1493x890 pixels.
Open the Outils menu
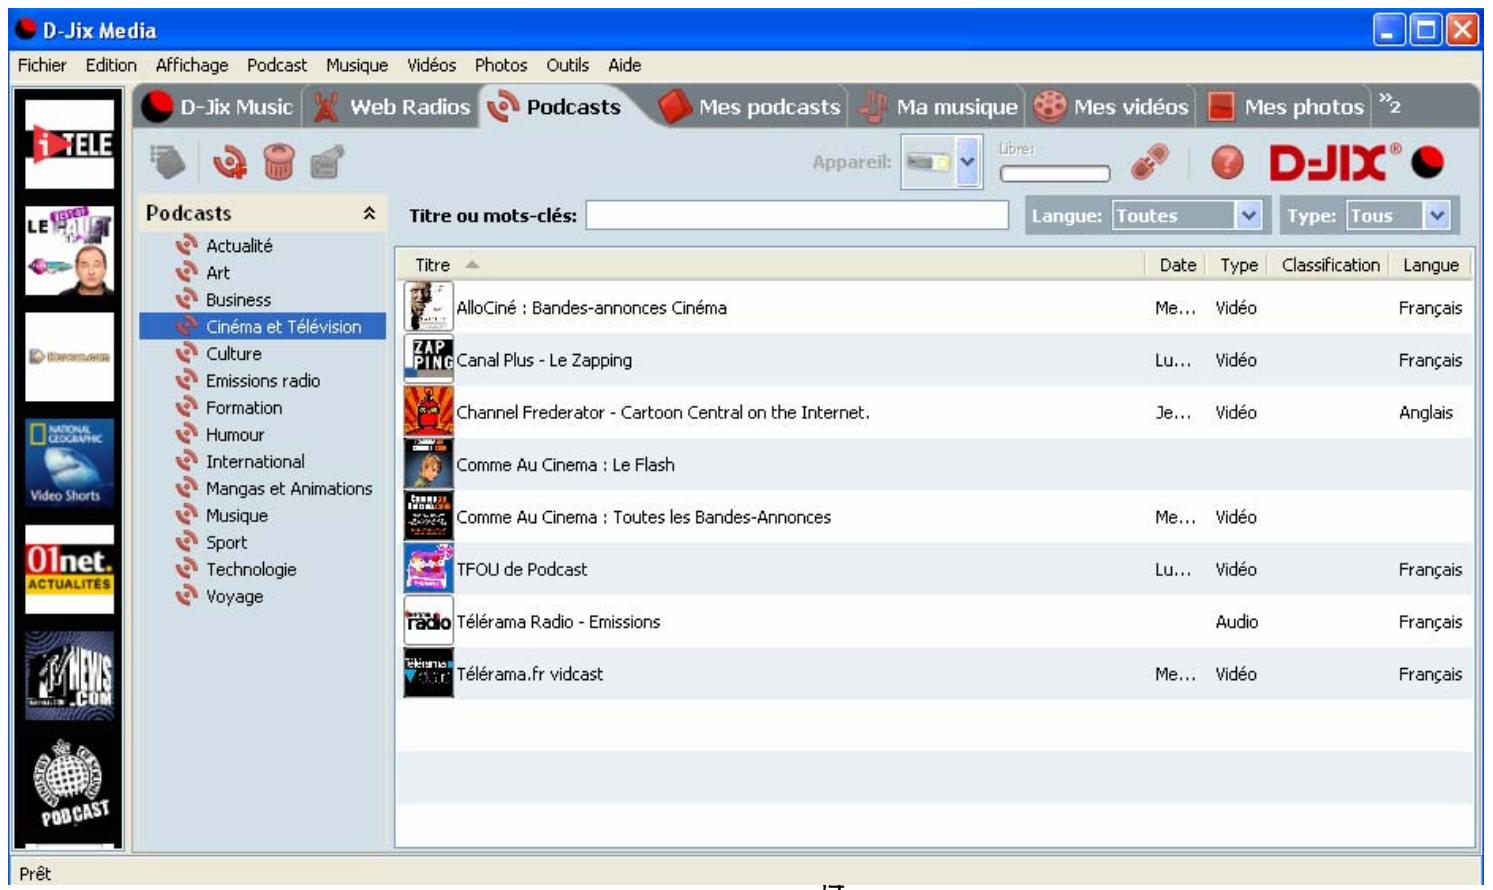[567, 65]
